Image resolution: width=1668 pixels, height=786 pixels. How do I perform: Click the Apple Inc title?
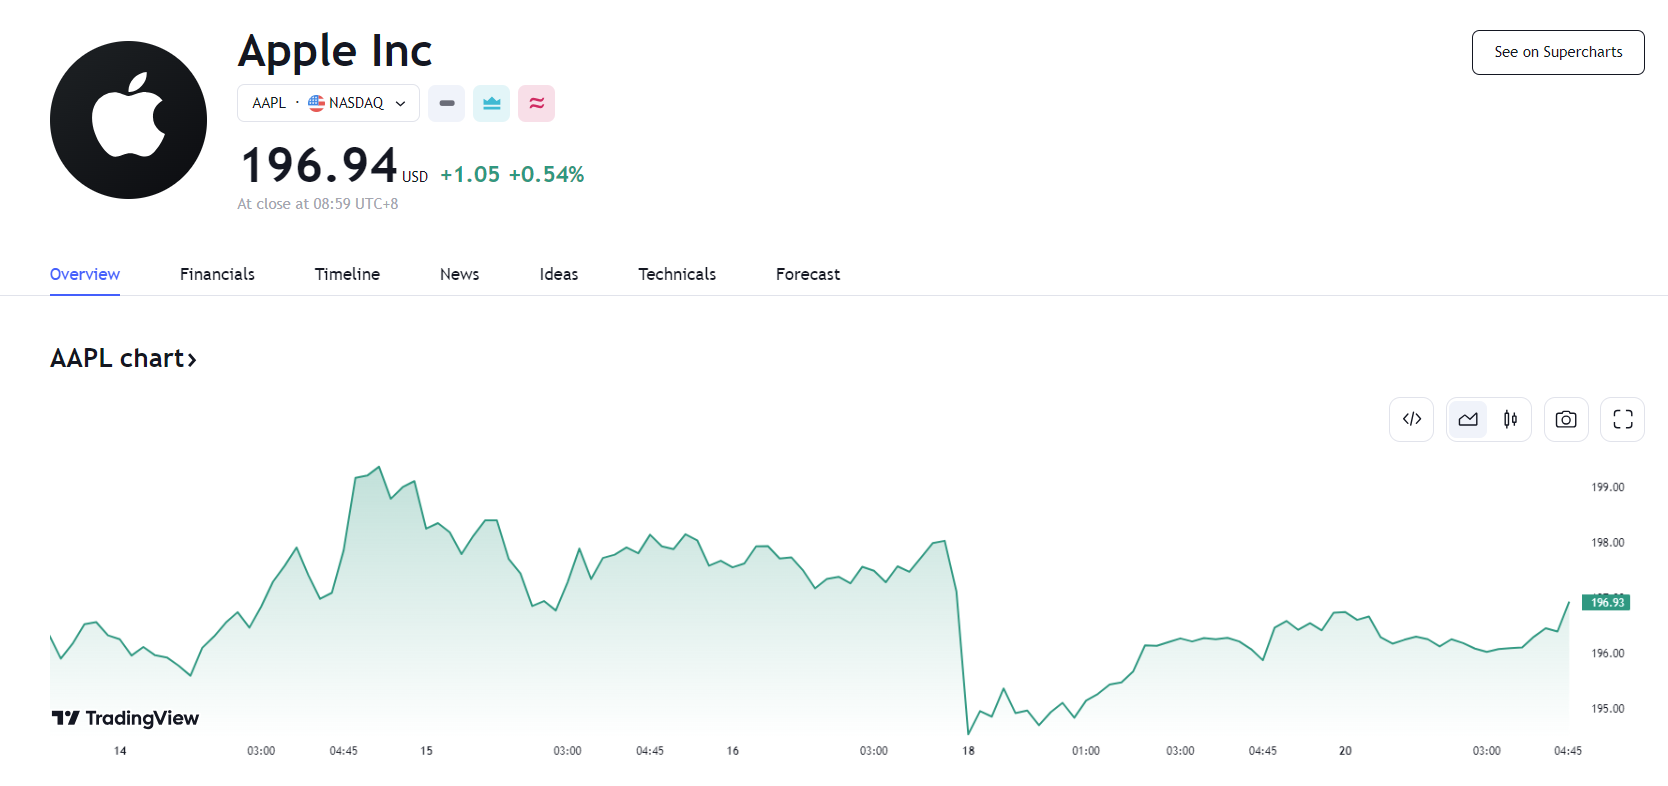[335, 51]
